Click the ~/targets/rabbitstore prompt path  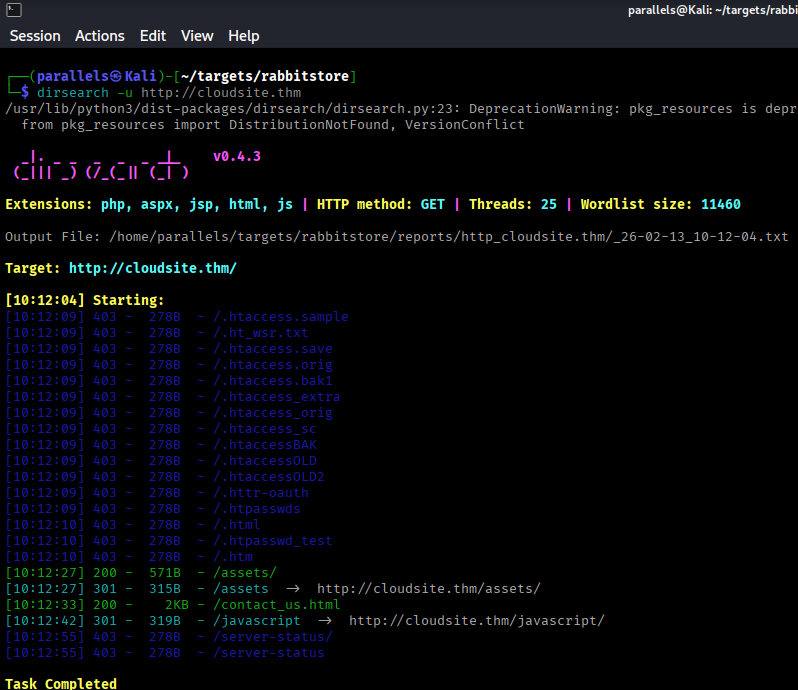tap(265, 76)
